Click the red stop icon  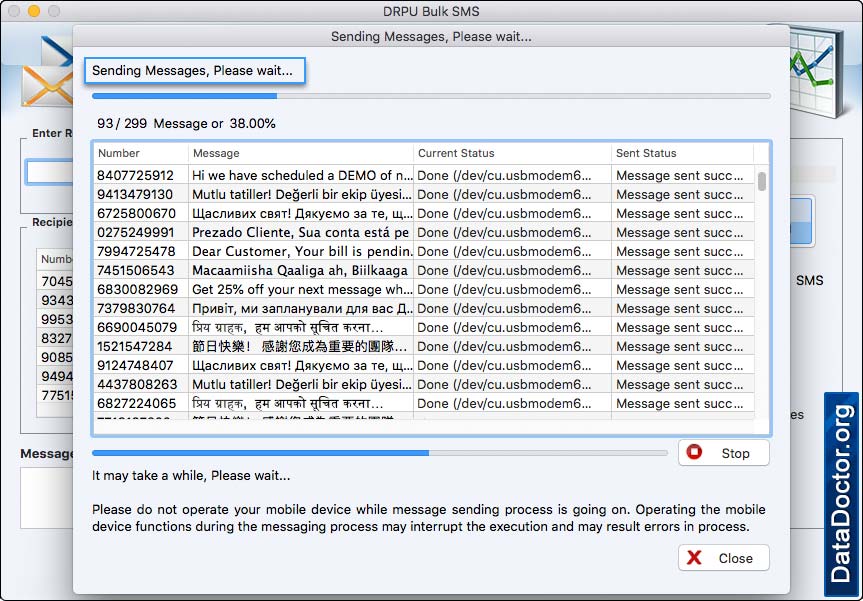(x=695, y=452)
